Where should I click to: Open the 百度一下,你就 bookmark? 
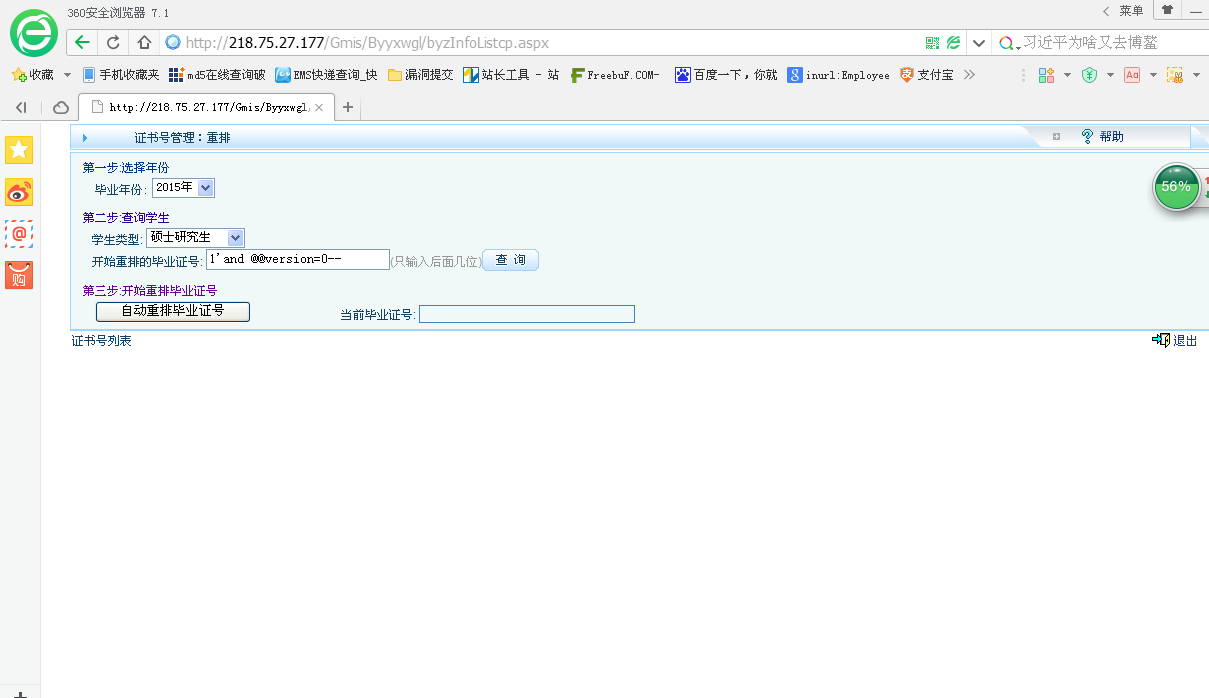coord(726,75)
